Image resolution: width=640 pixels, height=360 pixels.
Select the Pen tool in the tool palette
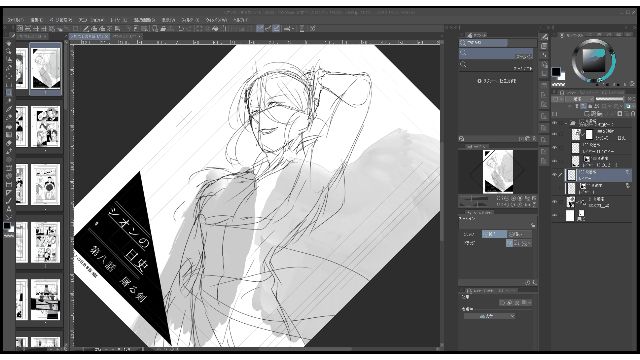(x=9, y=109)
